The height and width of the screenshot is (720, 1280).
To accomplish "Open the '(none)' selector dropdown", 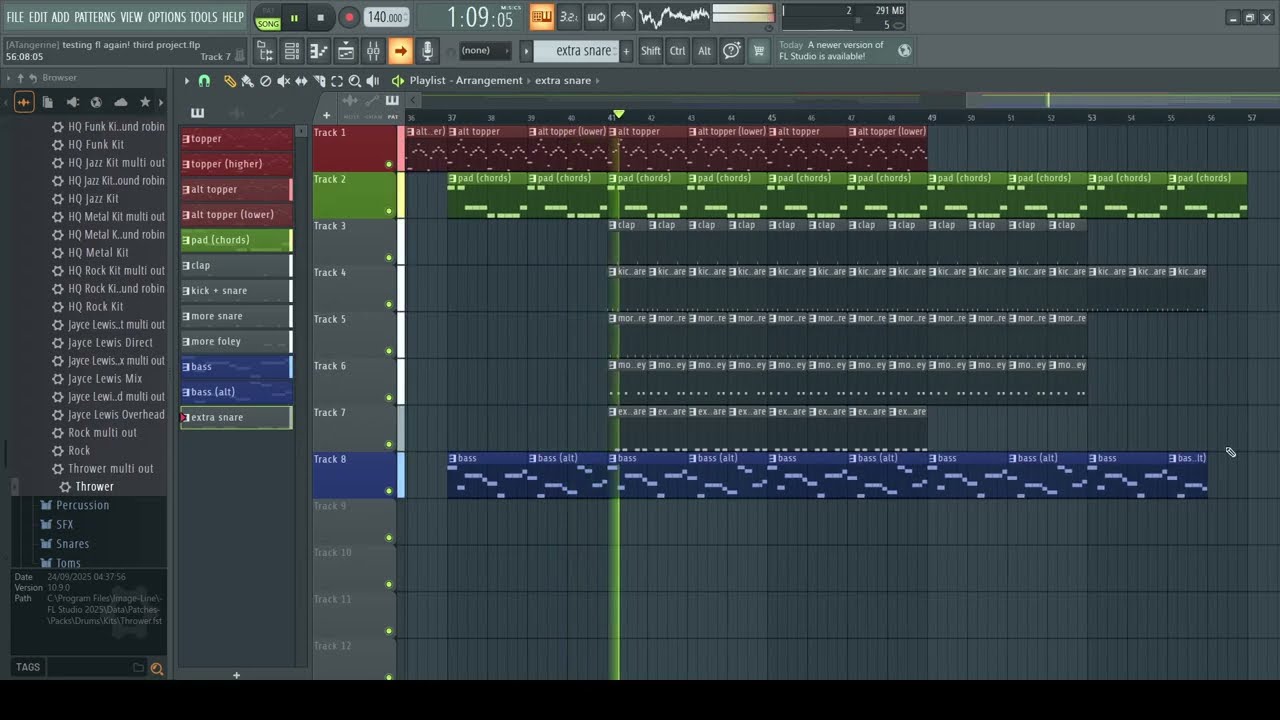I will click(x=484, y=51).
